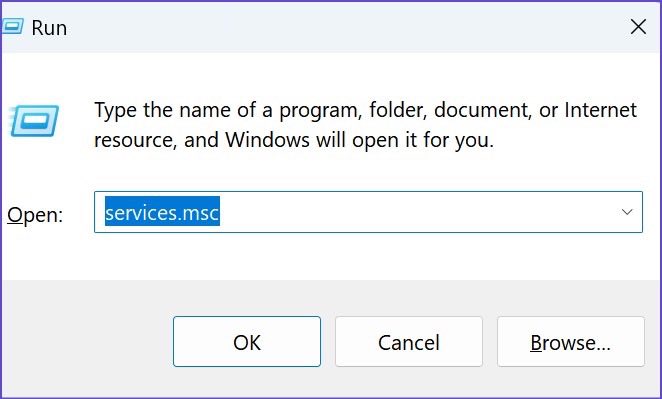The width and height of the screenshot is (662, 399).
Task: Click the gray footer strip below the Cancel button
Action: point(409,382)
